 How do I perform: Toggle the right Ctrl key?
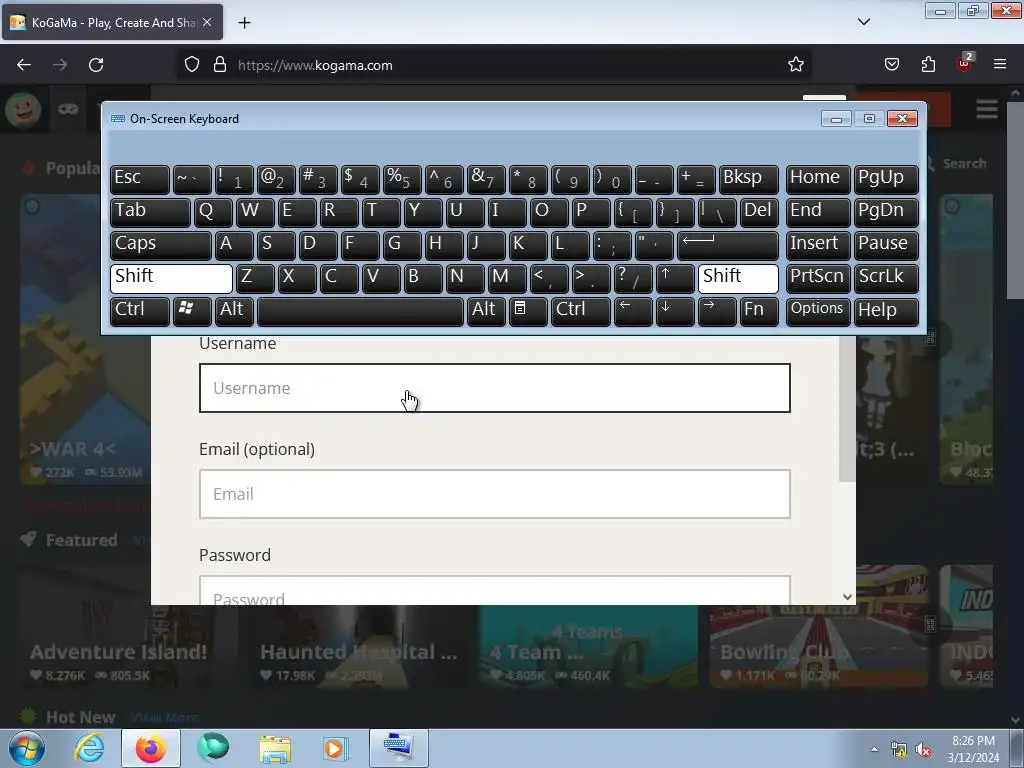coord(581,310)
